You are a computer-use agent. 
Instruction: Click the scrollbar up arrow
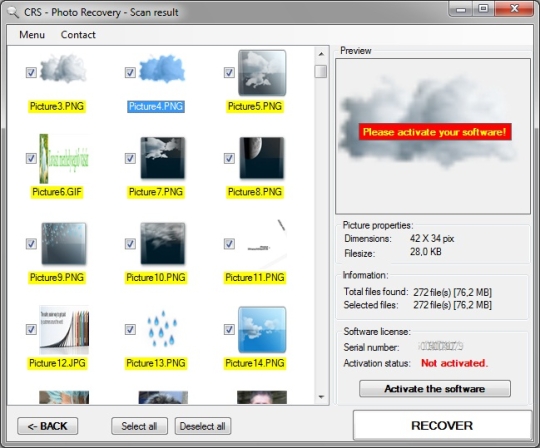coord(321,54)
